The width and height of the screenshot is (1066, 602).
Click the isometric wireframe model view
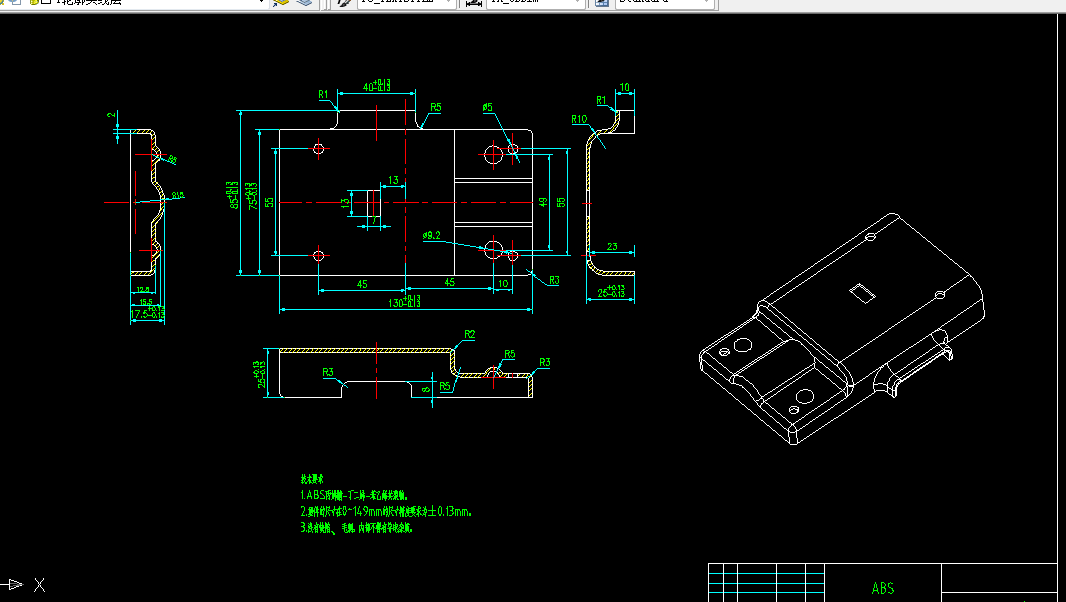point(843,329)
